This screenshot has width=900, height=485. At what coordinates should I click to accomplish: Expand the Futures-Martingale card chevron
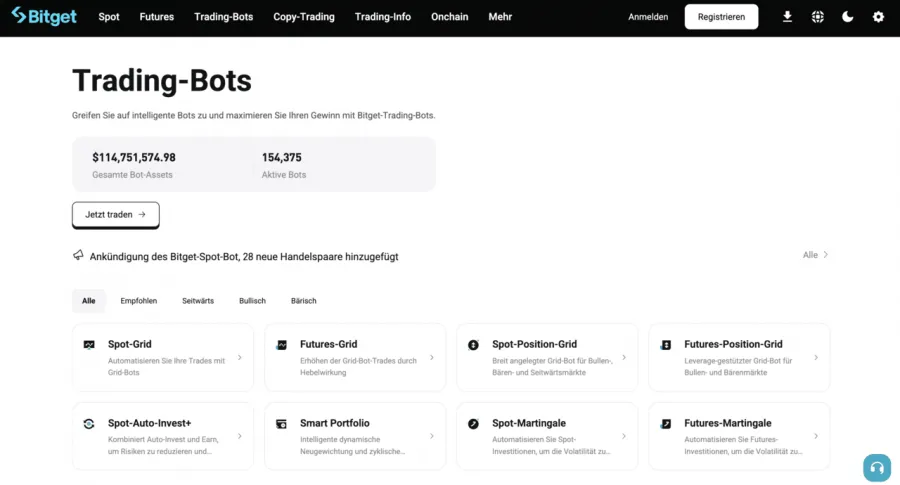816,436
